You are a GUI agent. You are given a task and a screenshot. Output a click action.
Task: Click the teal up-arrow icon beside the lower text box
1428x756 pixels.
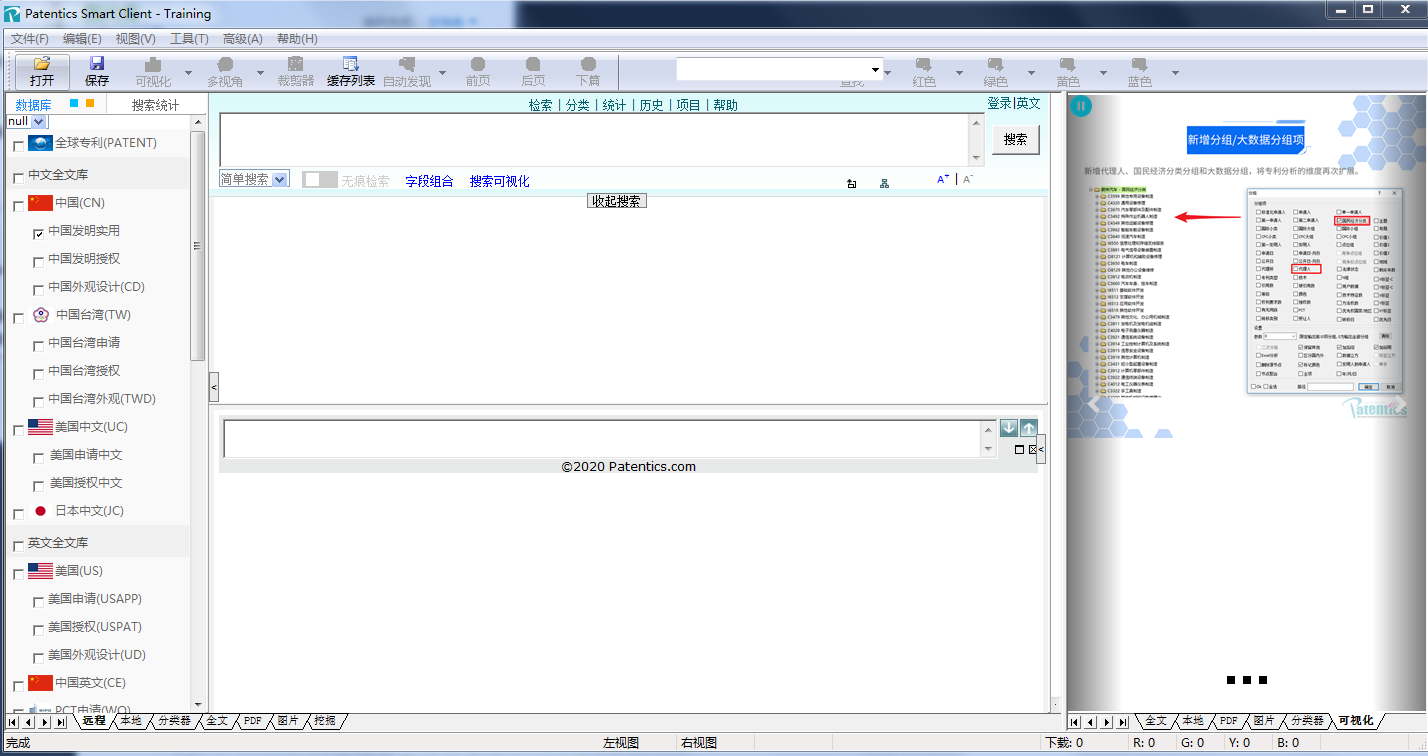pyautogui.click(x=1028, y=428)
